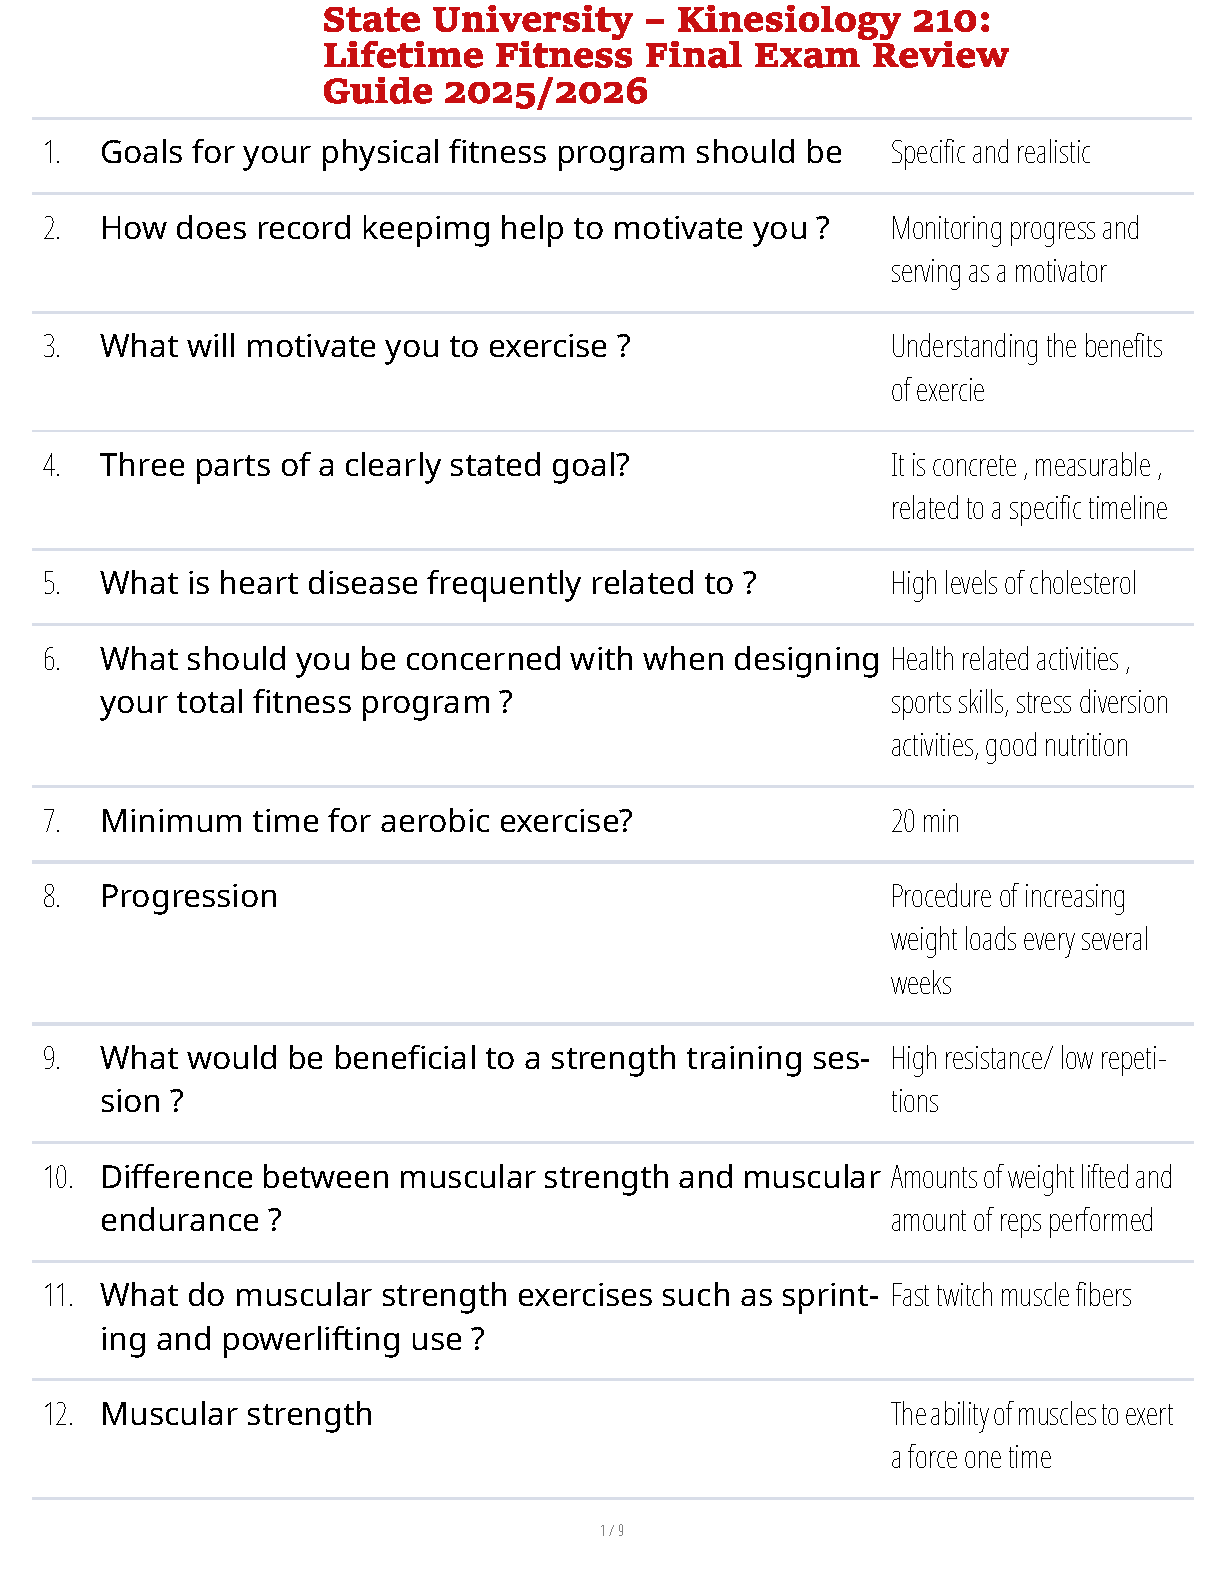1224x1584 pixels.
Task: Click the '20 min' answer text
Action: pyautogui.click(x=925, y=821)
